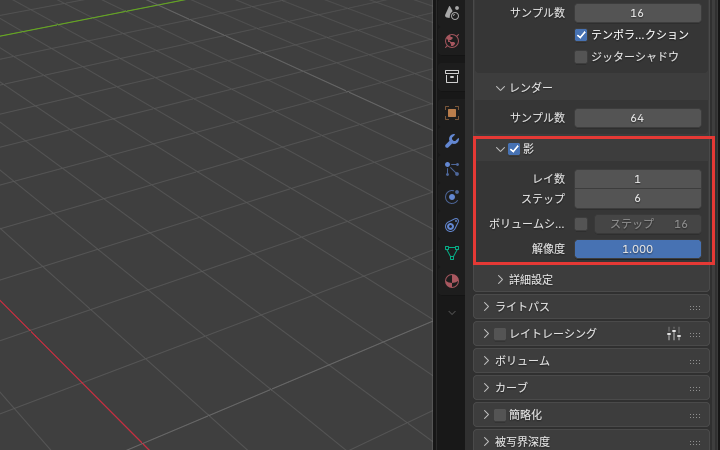
Task: Grab the 簡略化 panel drag handle
Action: [x=695, y=416]
